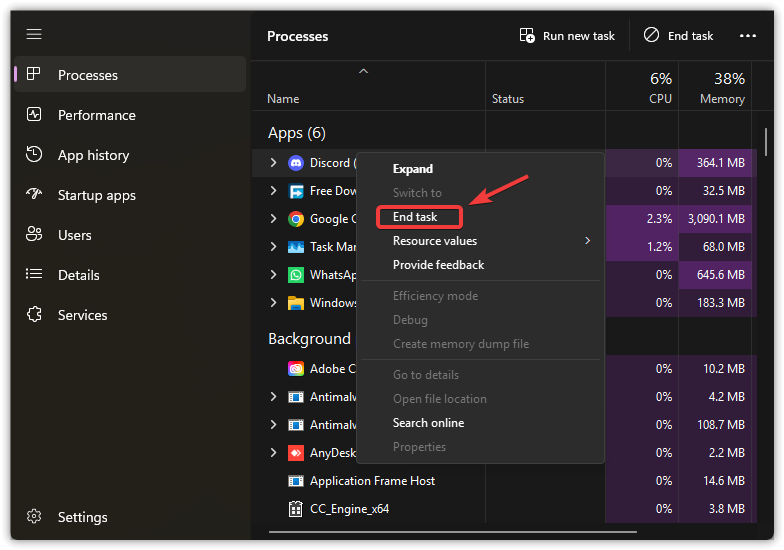Click the Performance sidebar icon

34,115
